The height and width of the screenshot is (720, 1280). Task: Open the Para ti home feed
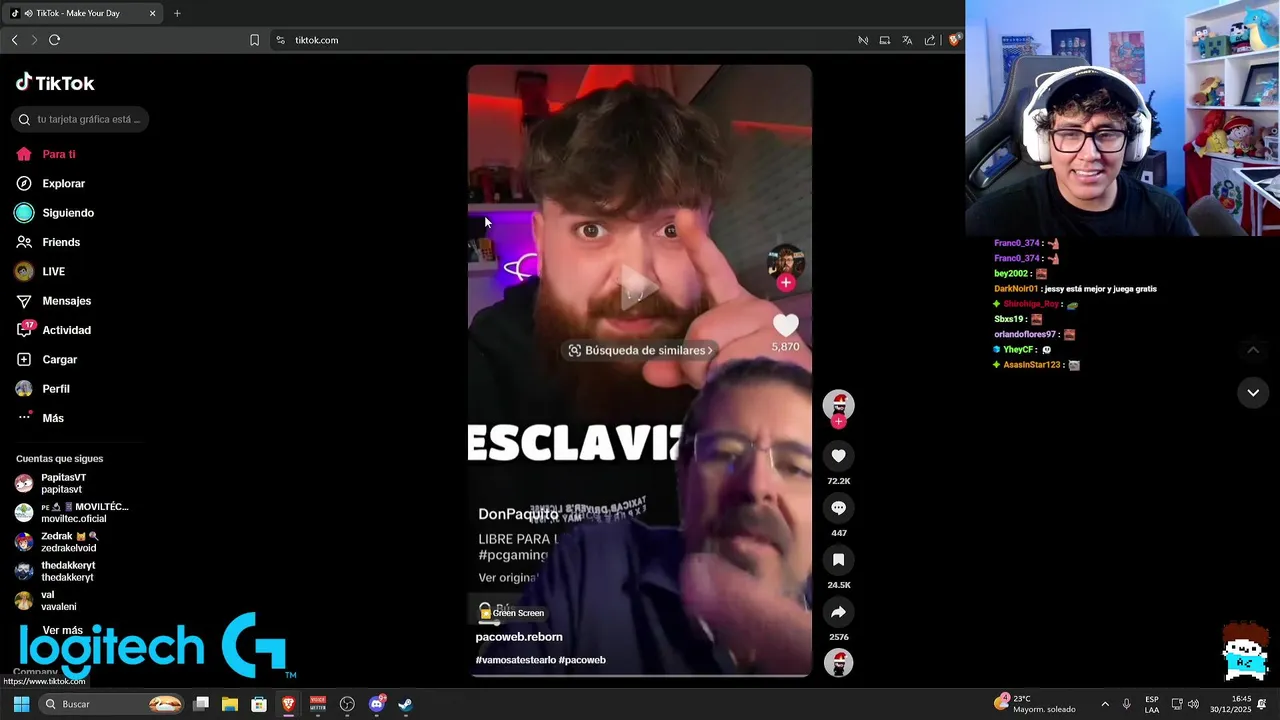point(46,154)
